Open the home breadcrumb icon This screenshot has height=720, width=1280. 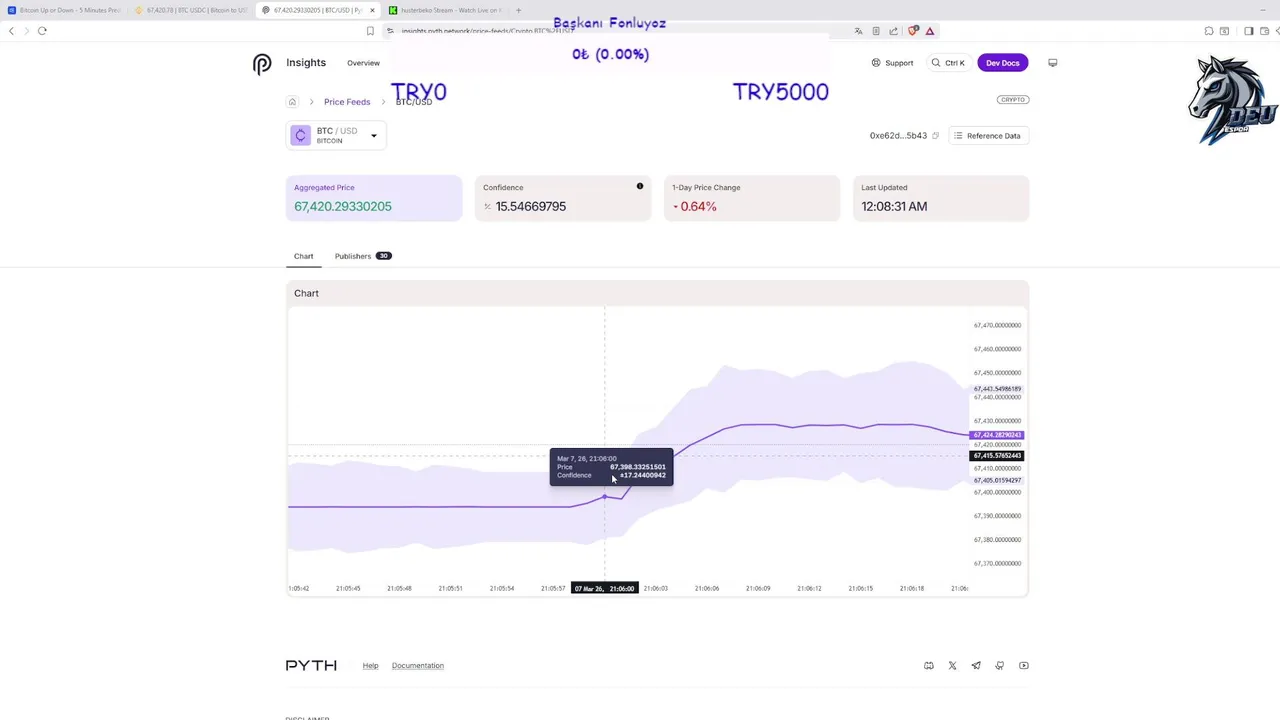[x=292, y=102]
